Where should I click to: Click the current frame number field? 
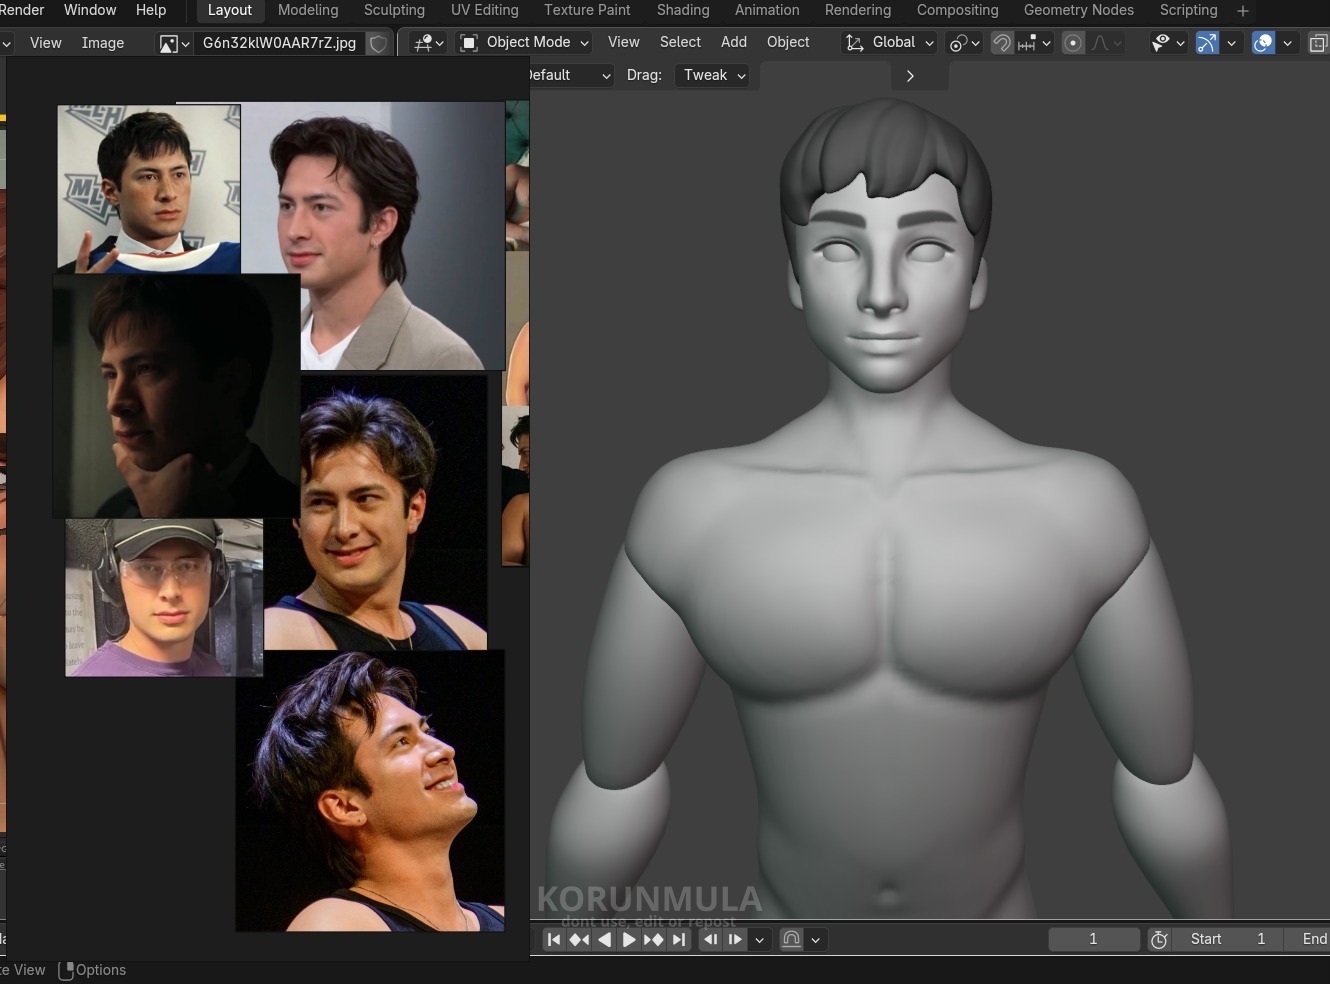click(x=1093, y=939)
